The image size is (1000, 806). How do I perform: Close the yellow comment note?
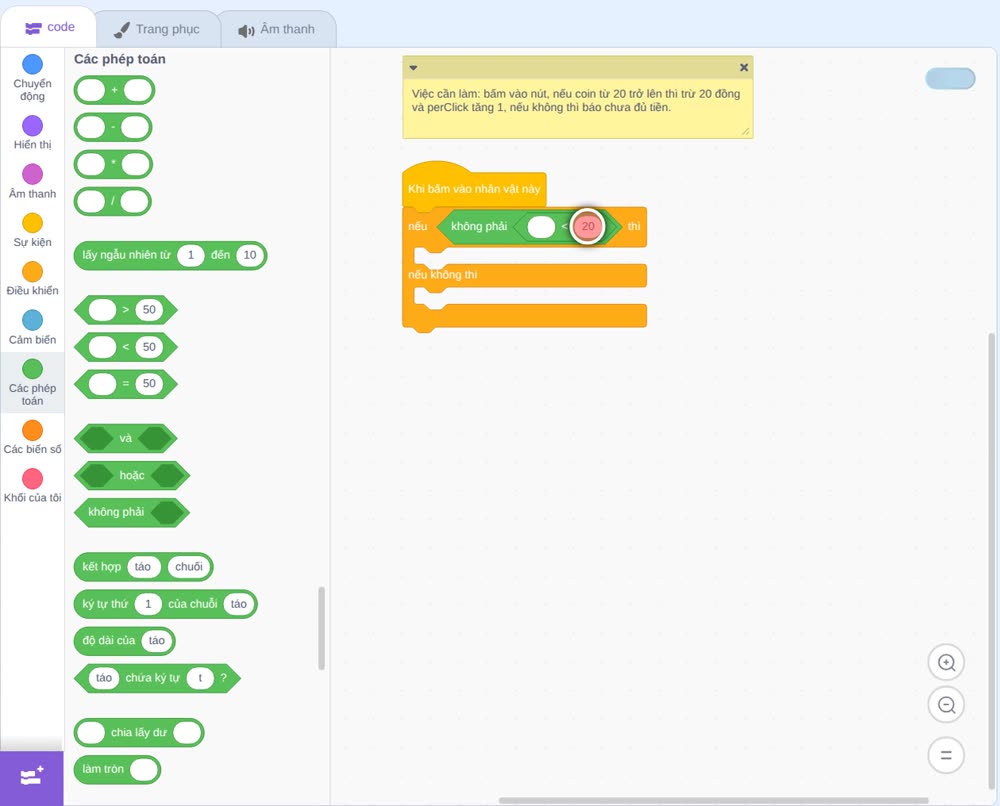744,67
